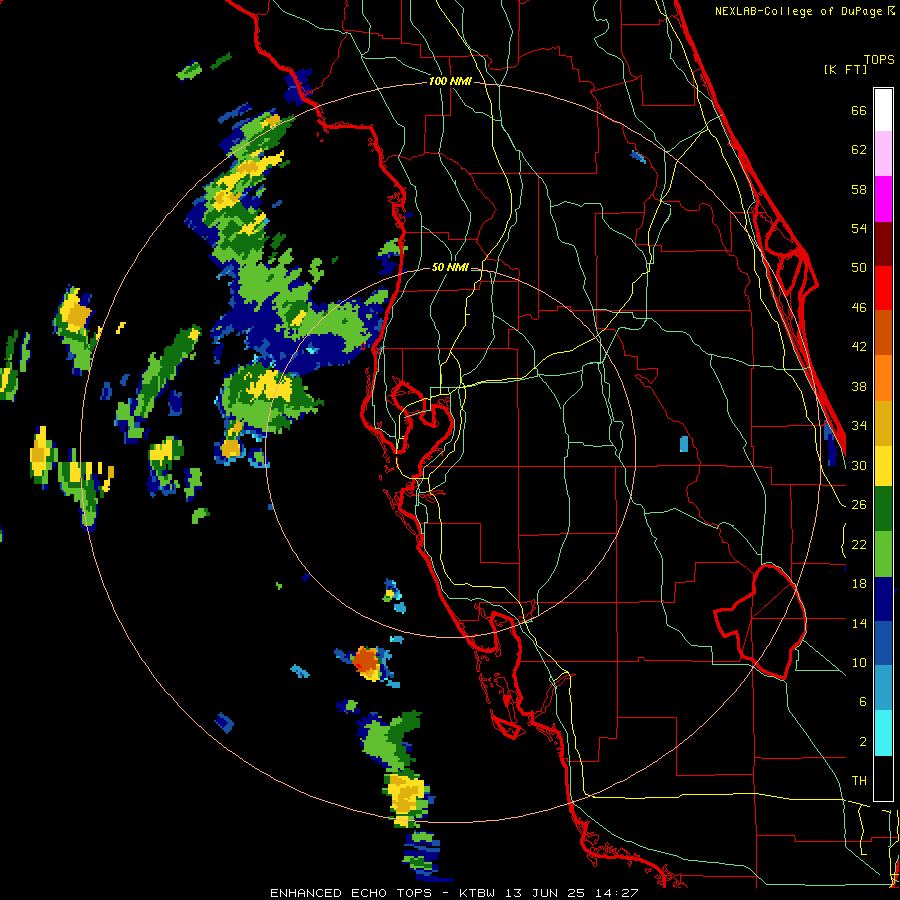Image resolution: width=900 pixels, height=900 pixels.
Task: Select the 18 legend value
Action: (859, 584)
